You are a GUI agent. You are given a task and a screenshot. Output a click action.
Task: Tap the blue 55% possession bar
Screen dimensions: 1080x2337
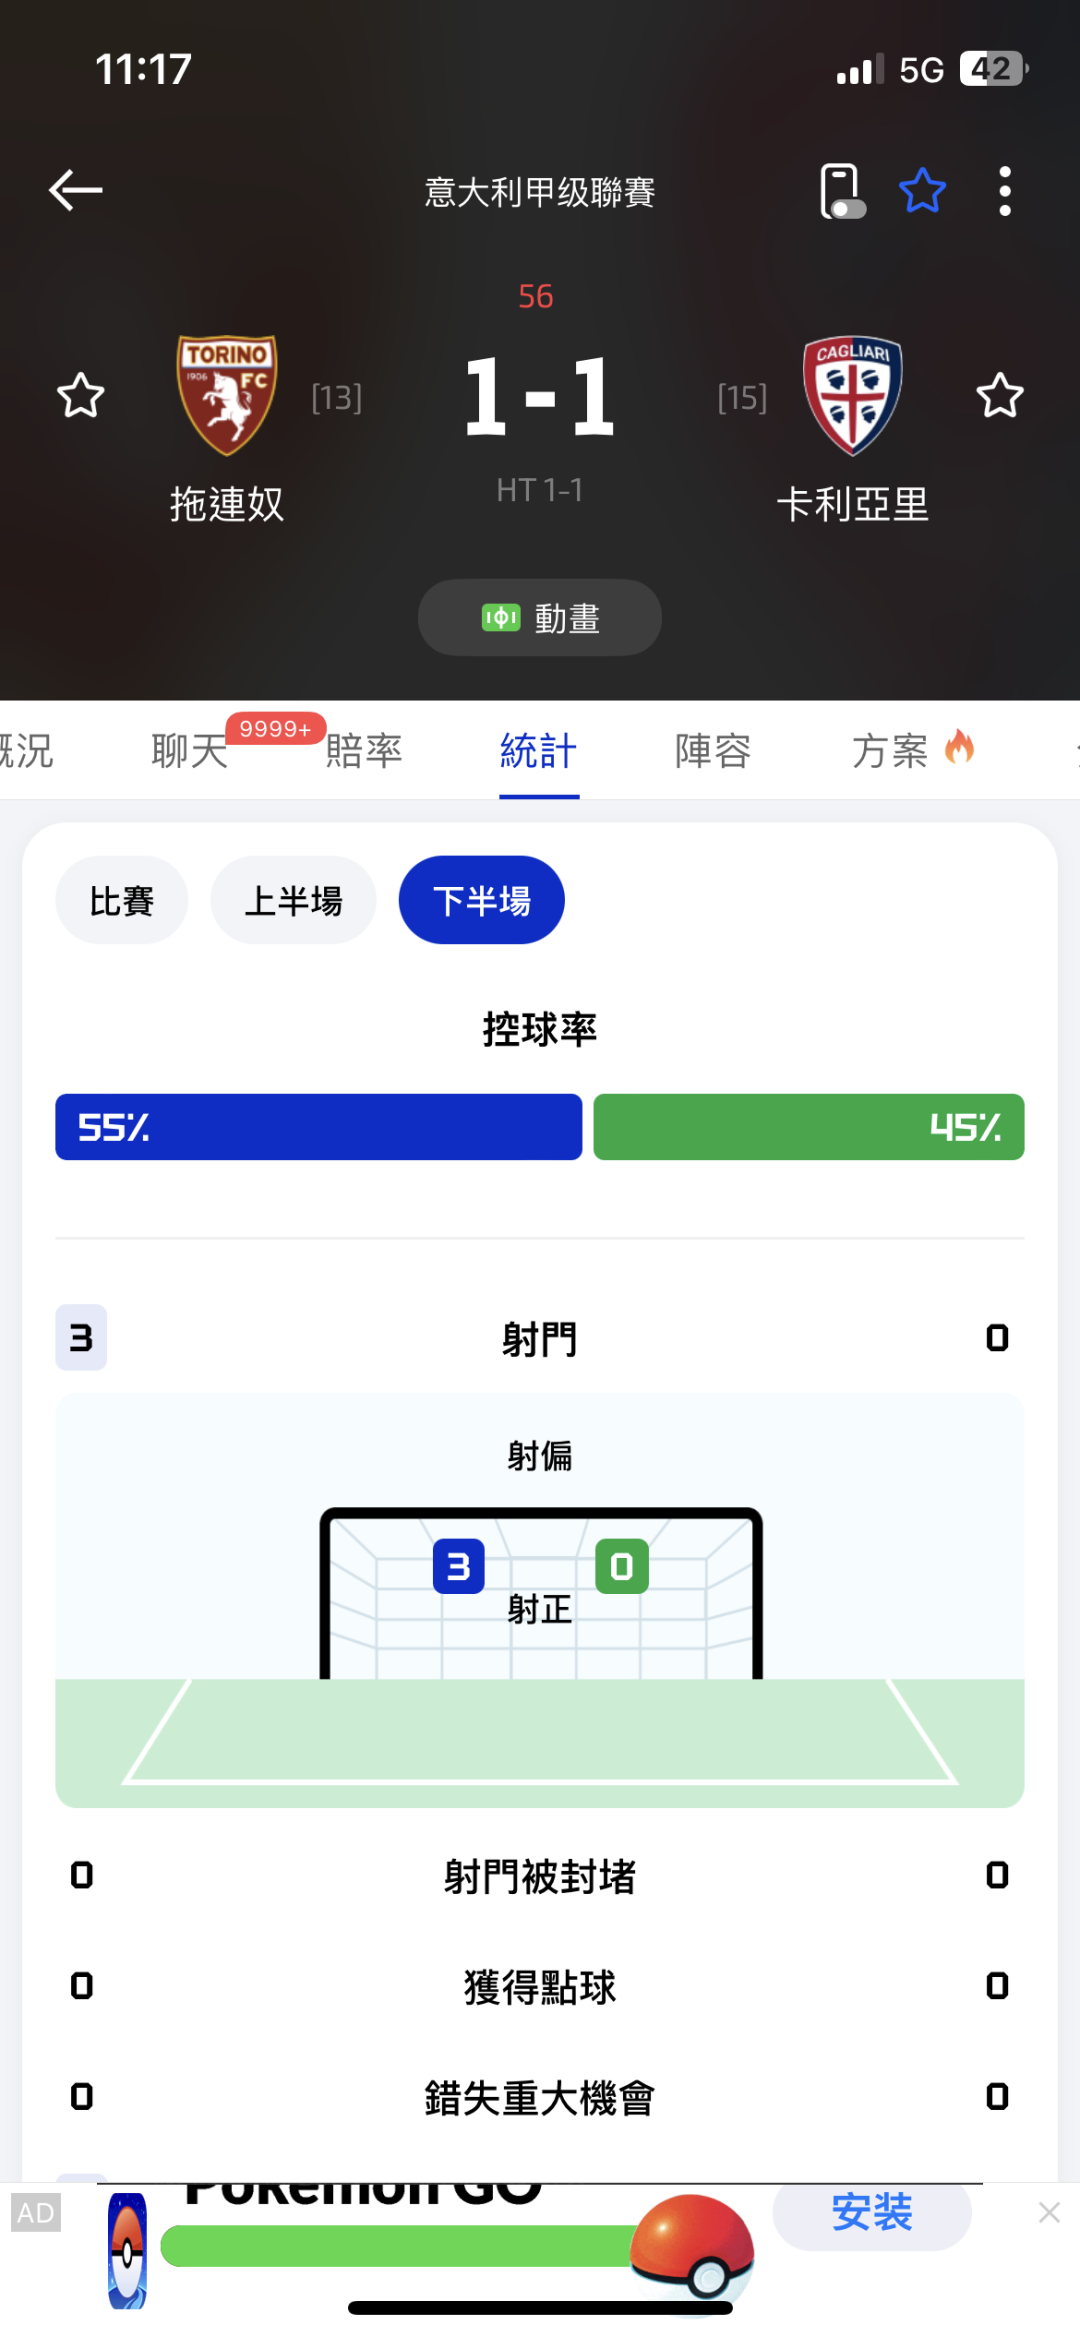318,1127
